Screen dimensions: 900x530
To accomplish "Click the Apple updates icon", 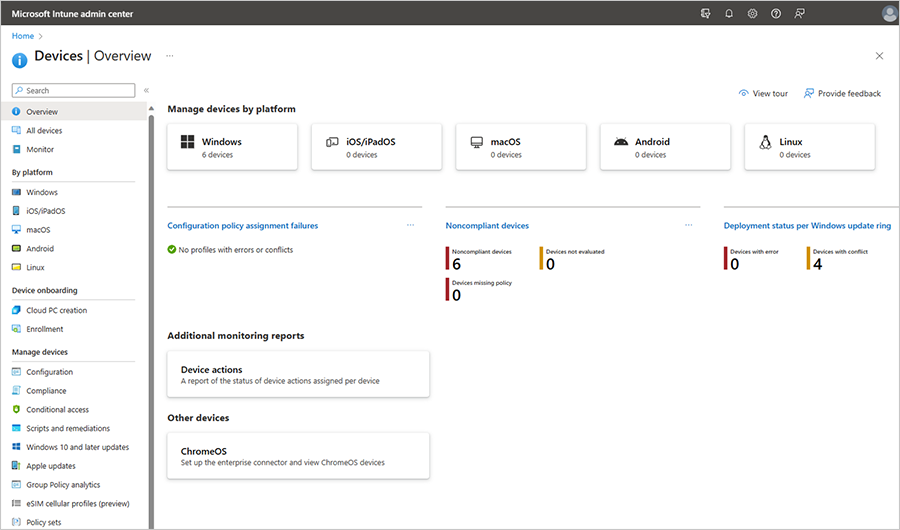I will [x=16, y=466].
